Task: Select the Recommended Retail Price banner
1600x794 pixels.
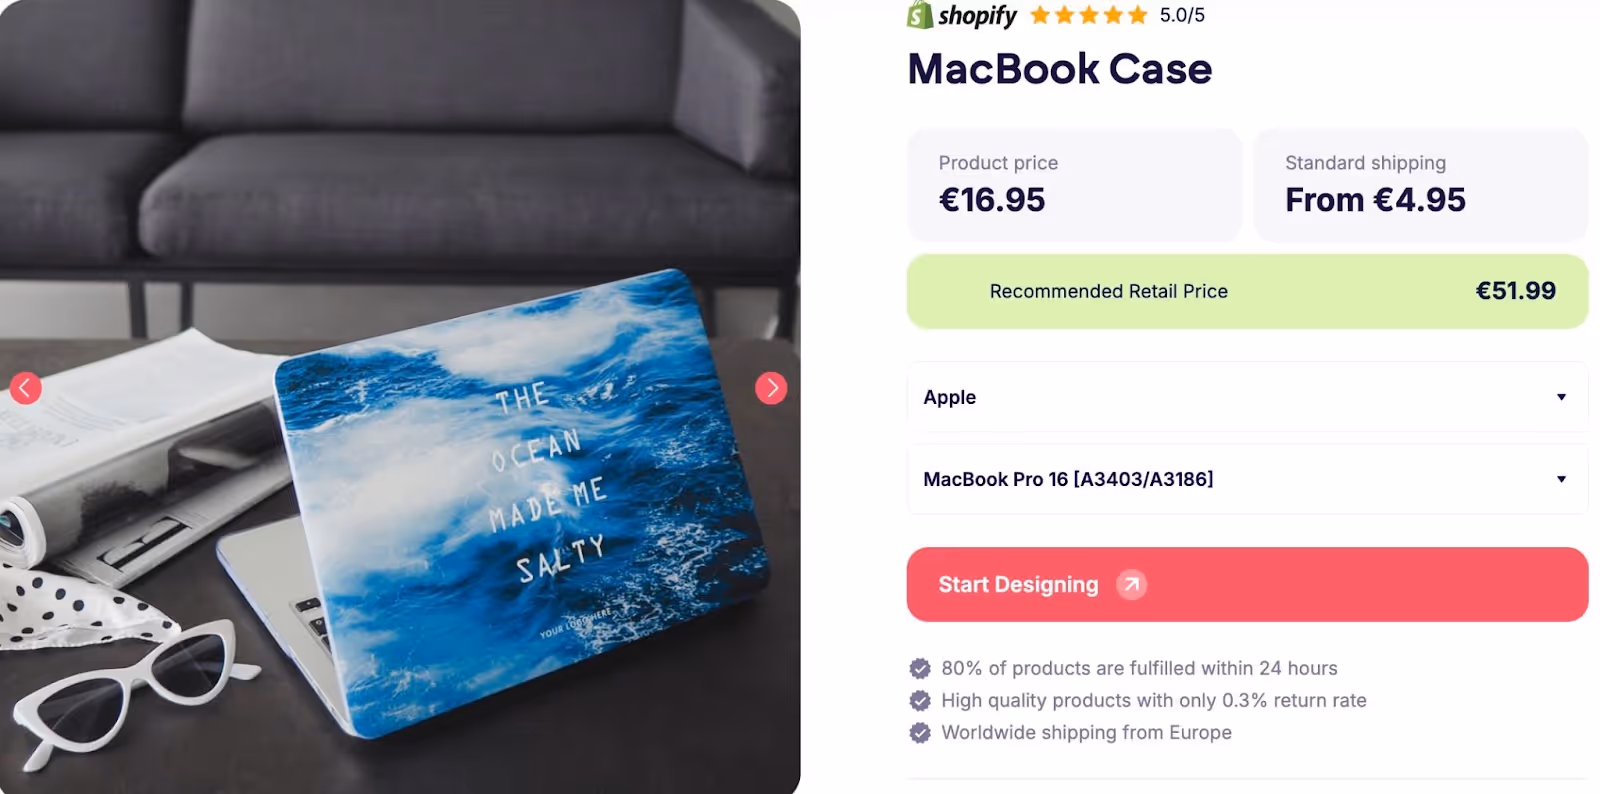Action: tap(1247, 291)
